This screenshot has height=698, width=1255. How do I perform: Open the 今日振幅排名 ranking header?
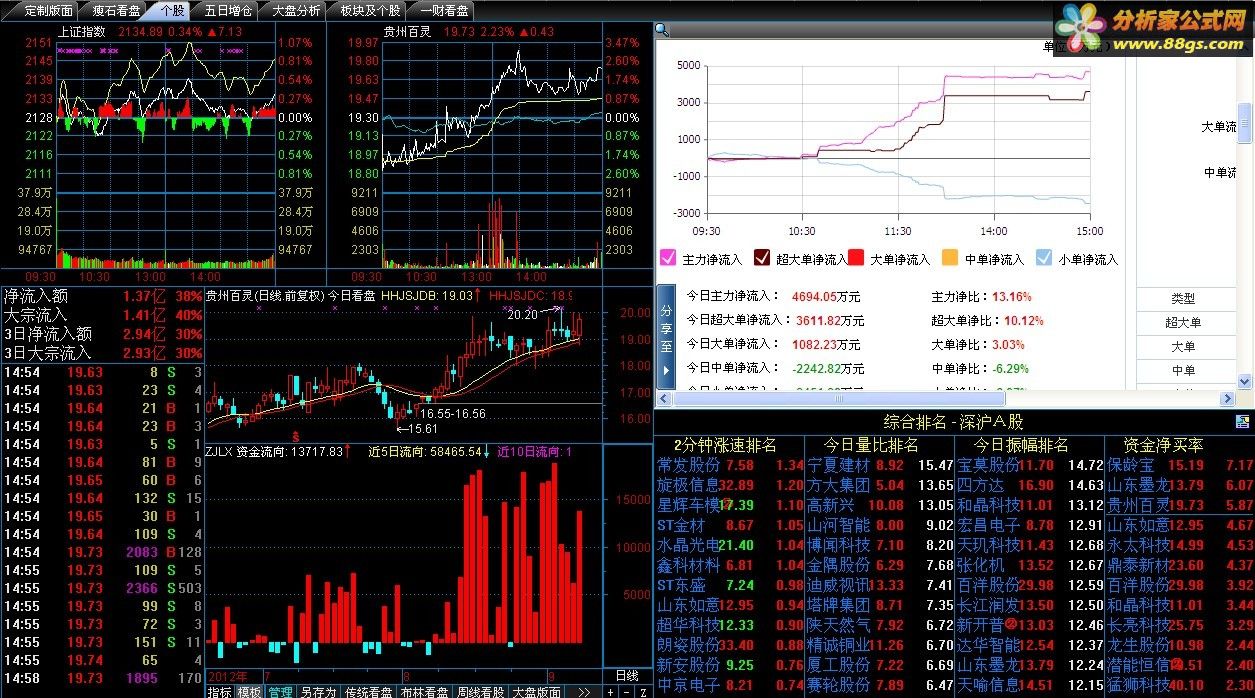pyautogui.click(x=1022, y=445)
